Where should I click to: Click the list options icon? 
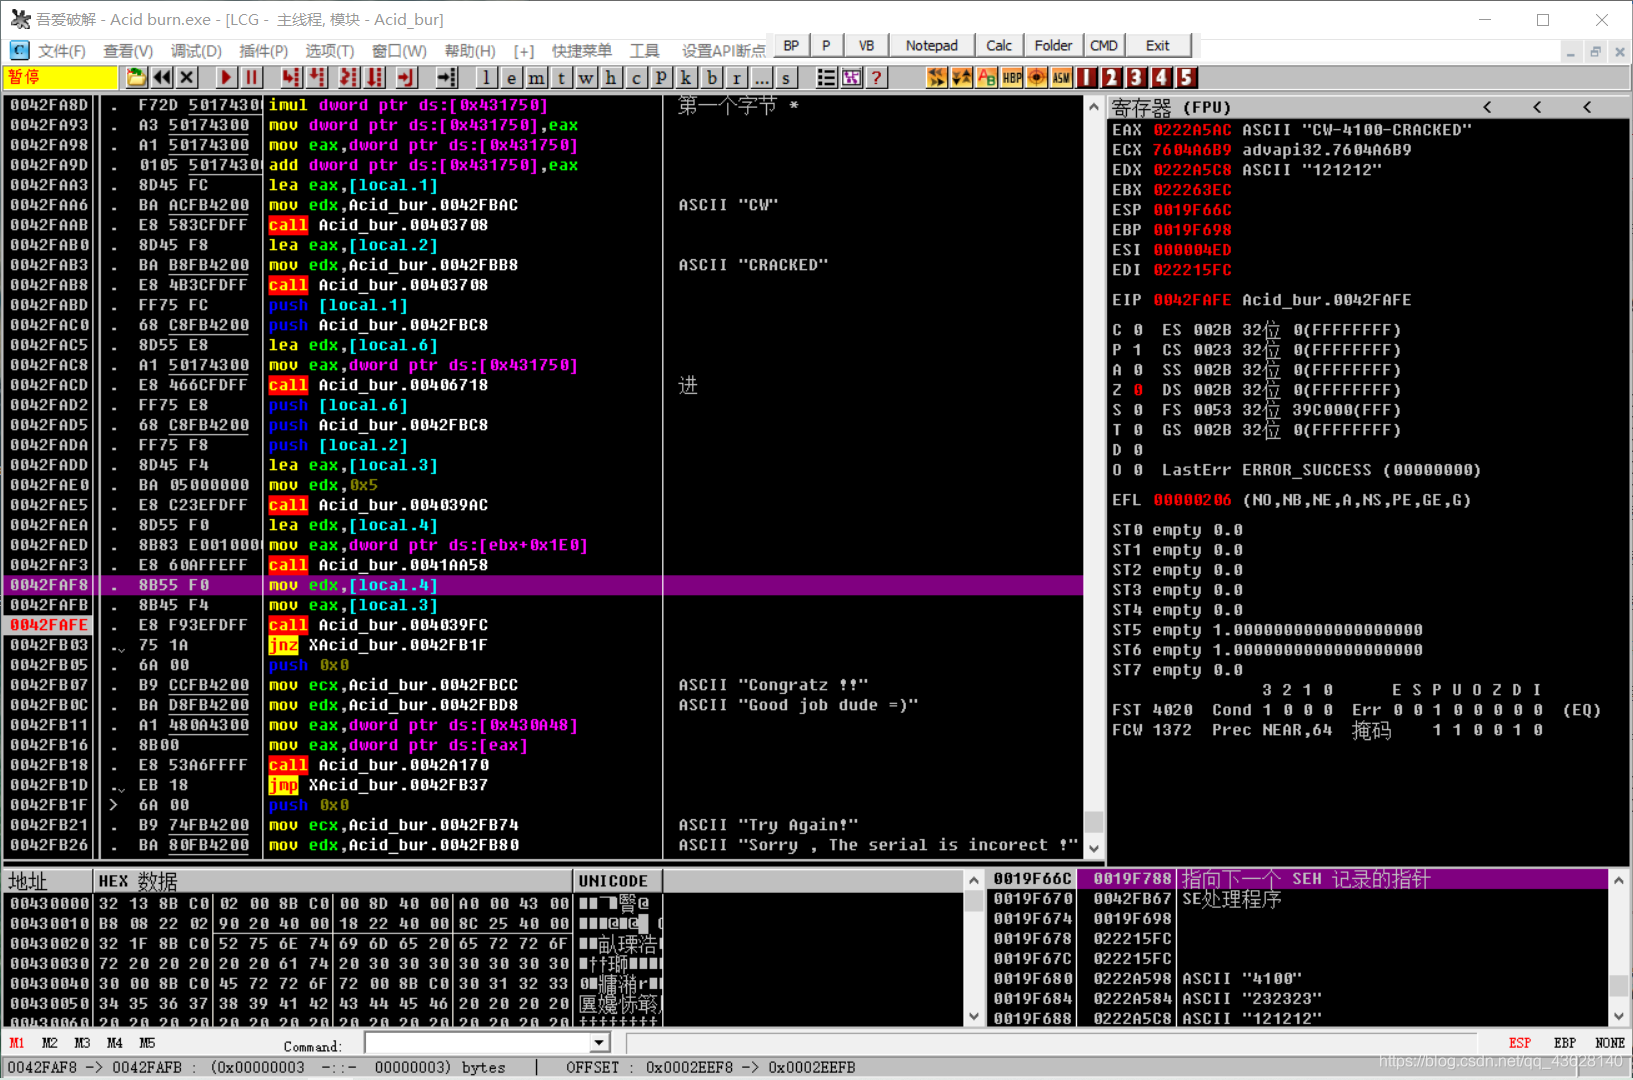(x=826, y=77)
